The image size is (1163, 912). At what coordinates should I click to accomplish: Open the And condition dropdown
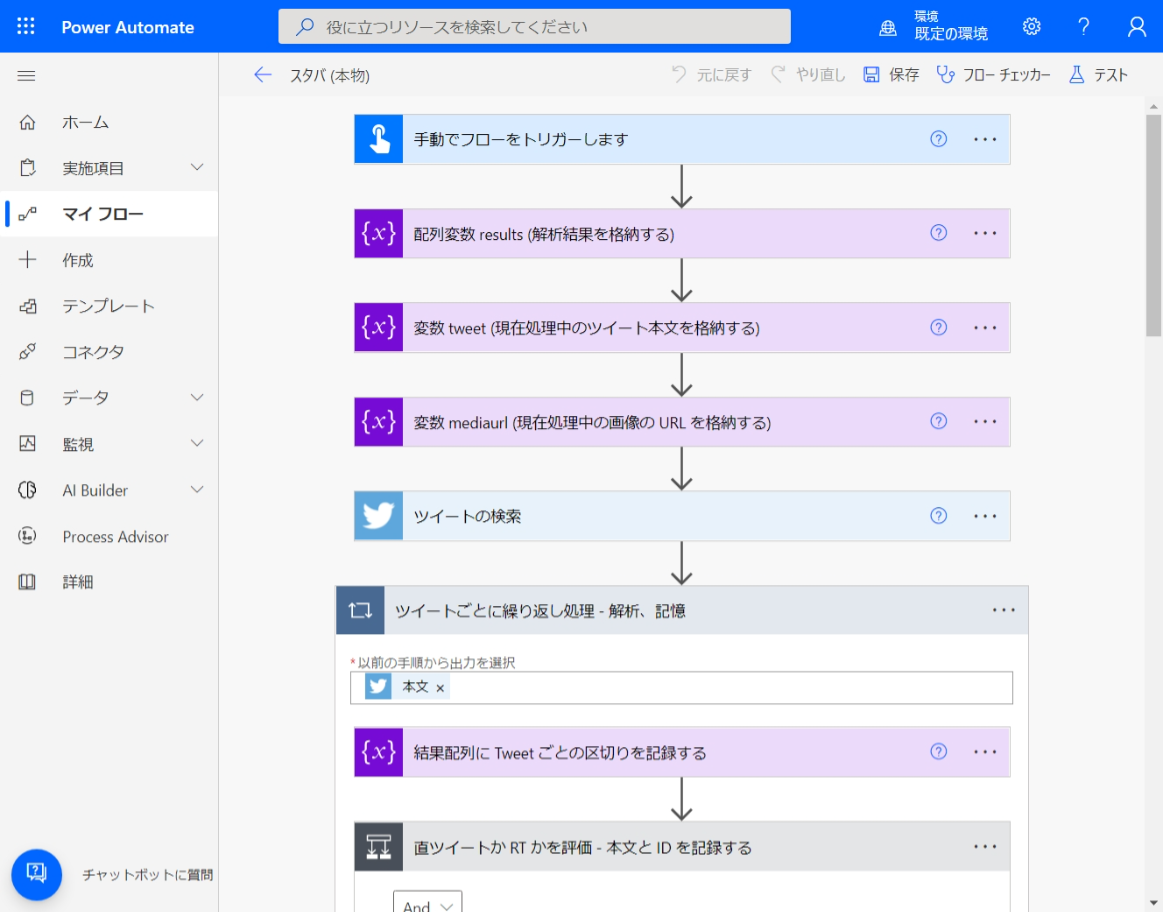[x=427, y=902]
